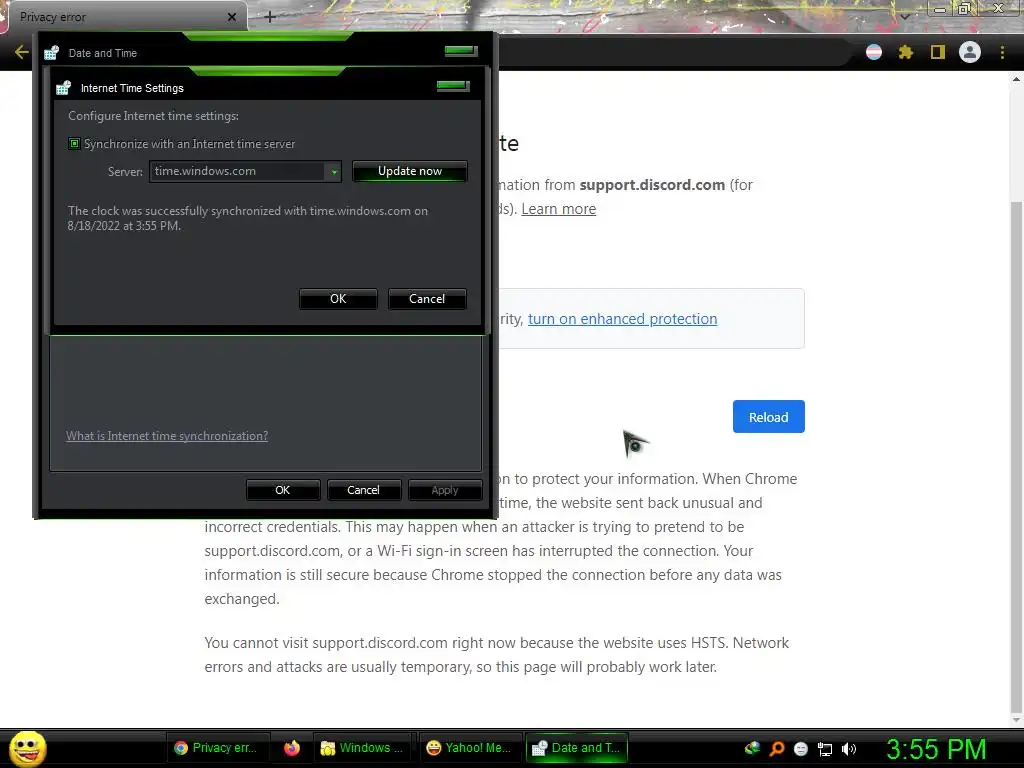
Task: Click the round gray tray icon
Action: tap(801, 749)
